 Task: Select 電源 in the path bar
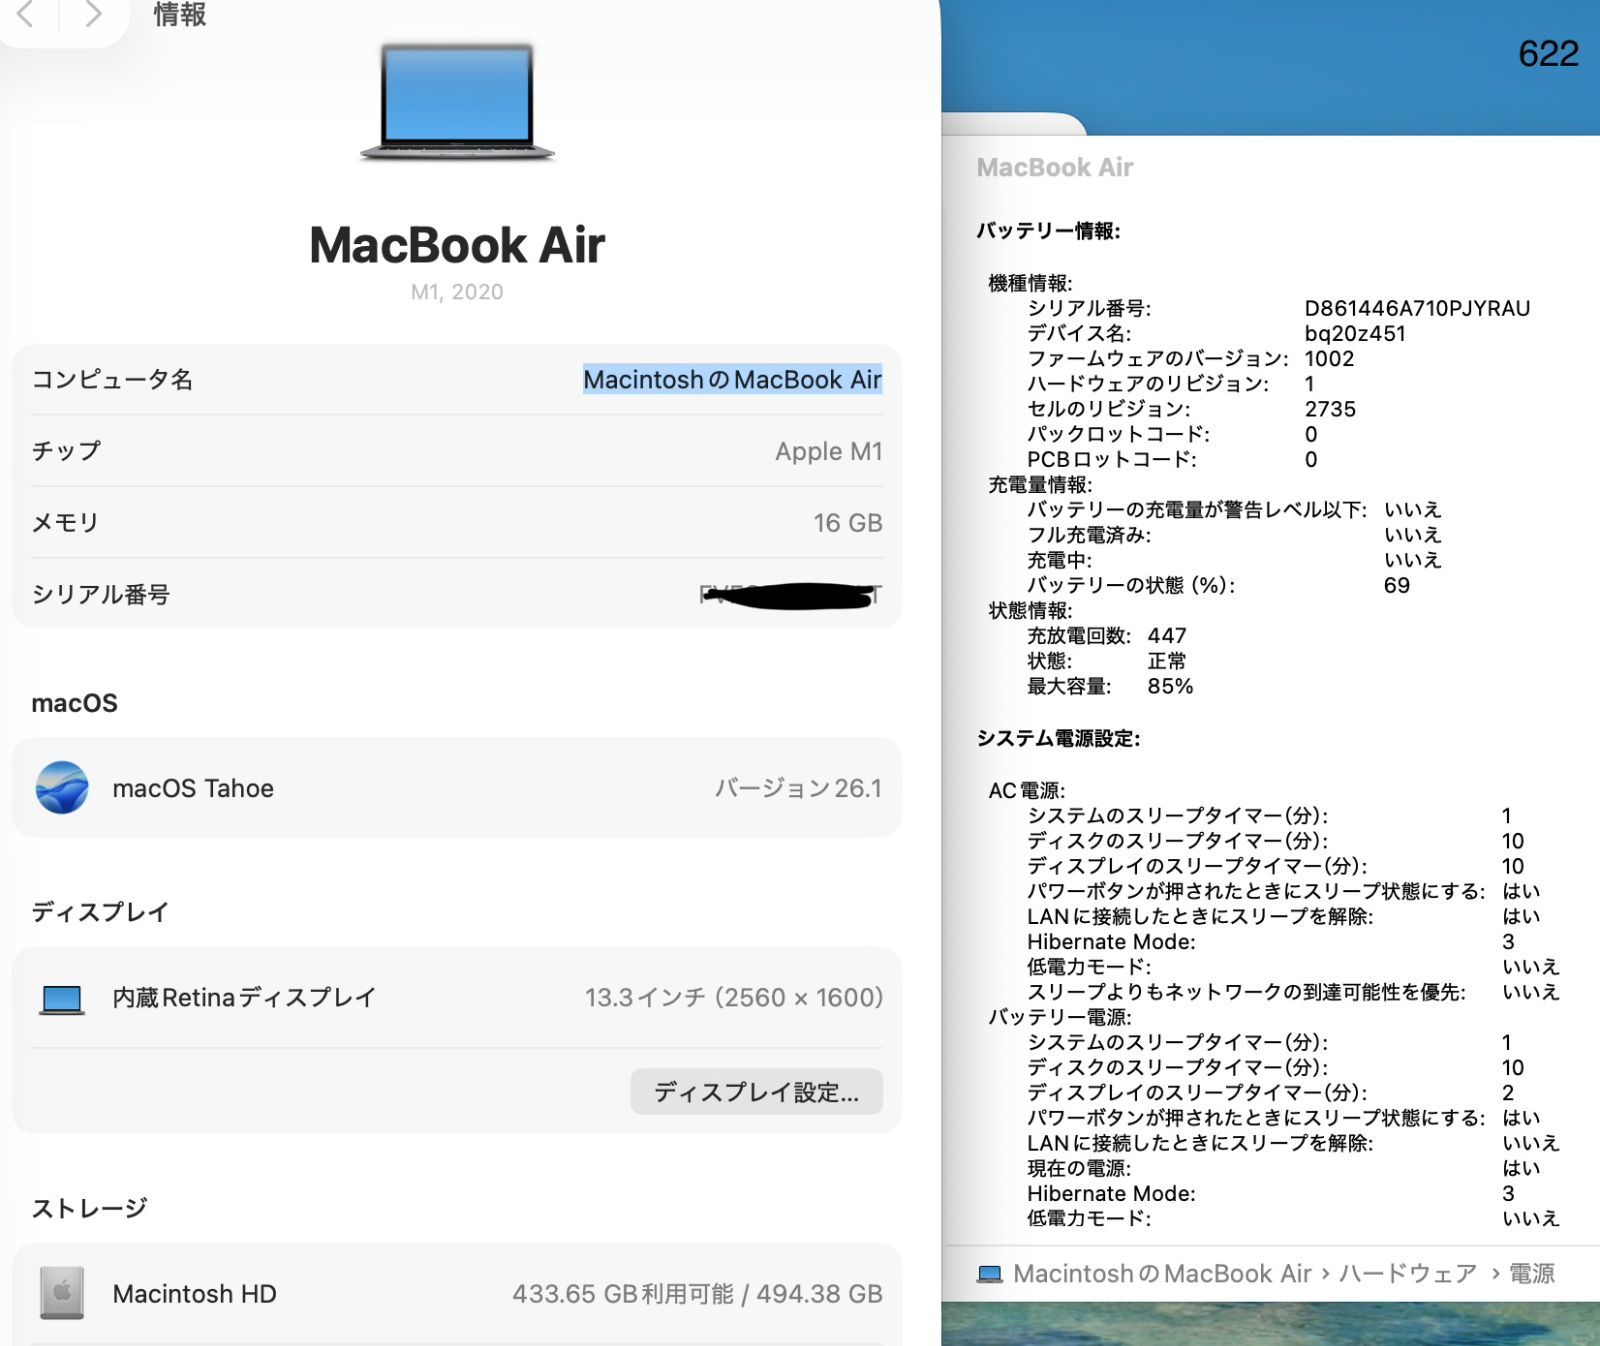click(x=1531, y=1274)
